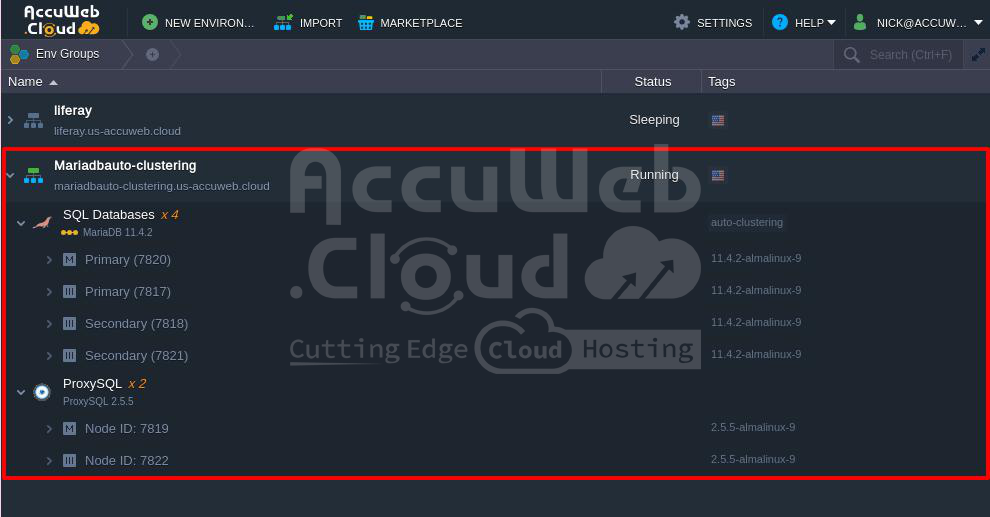This screenshot has width=990, height=517.
Task: Click the expand panel icon beside search
Action: pyautogui.click(x=978, y=55)
